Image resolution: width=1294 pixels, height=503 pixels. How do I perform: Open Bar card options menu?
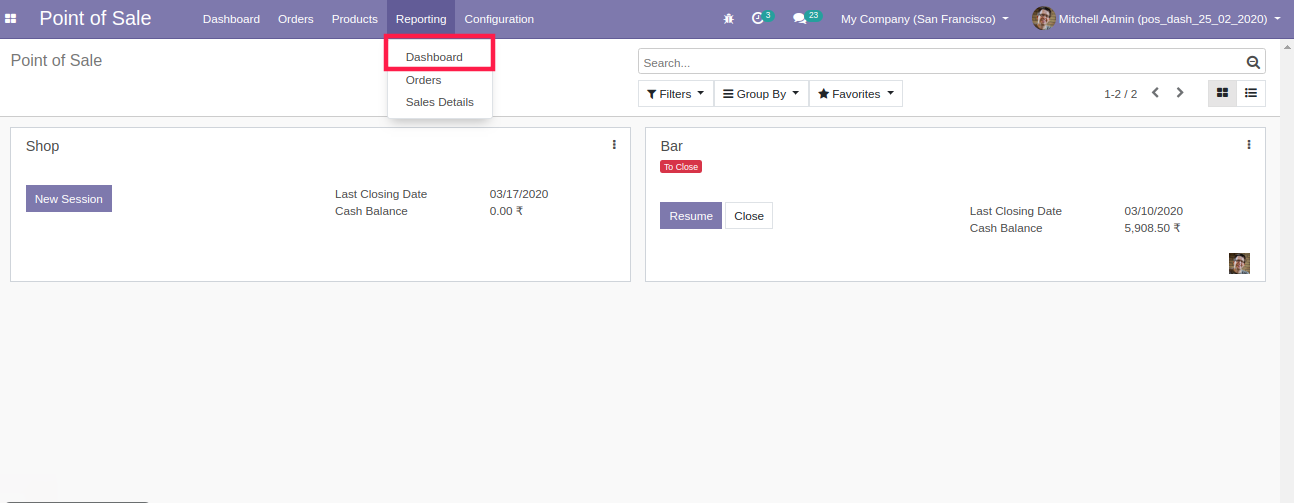tap(1249, 145)
